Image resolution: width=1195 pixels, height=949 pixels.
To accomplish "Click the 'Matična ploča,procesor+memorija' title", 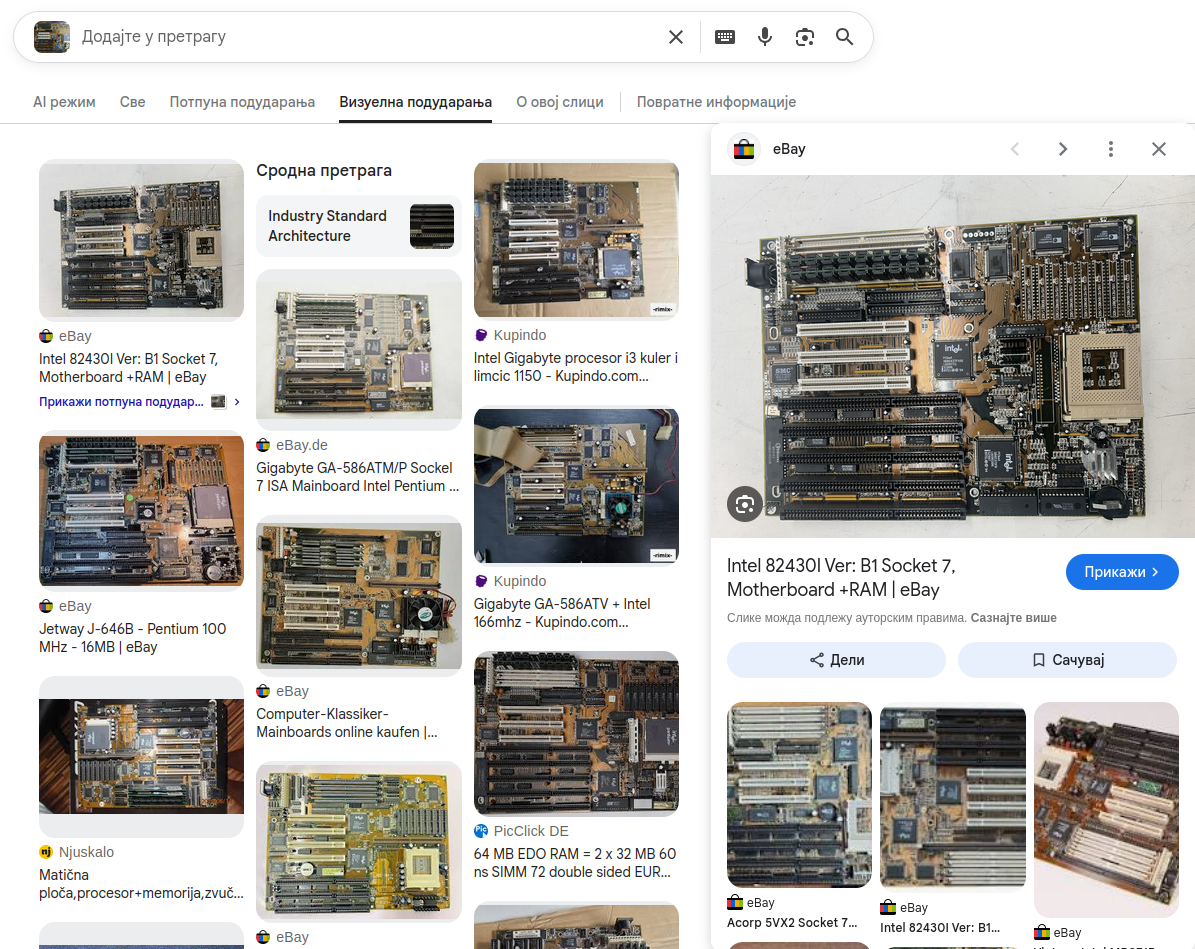I will (x=141, y=884).
